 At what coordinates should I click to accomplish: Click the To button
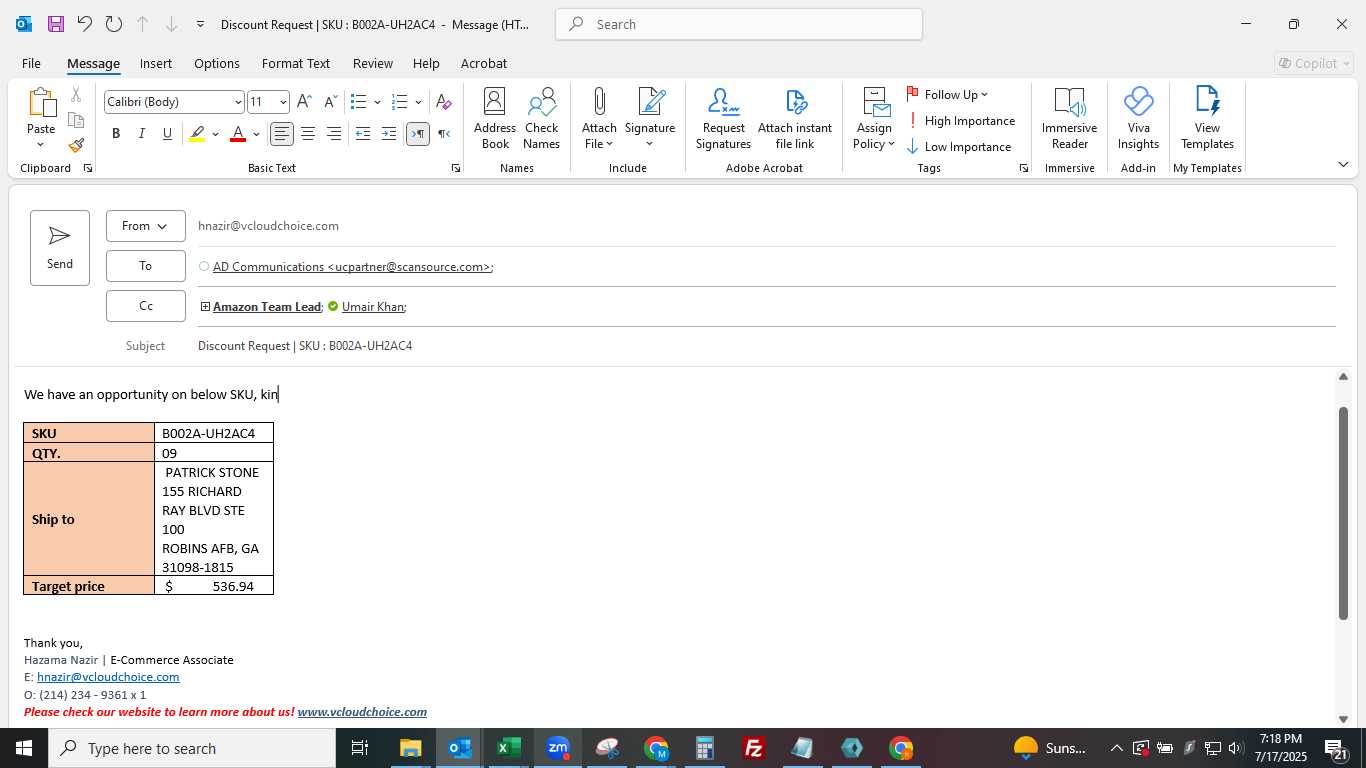coord(146,266)
